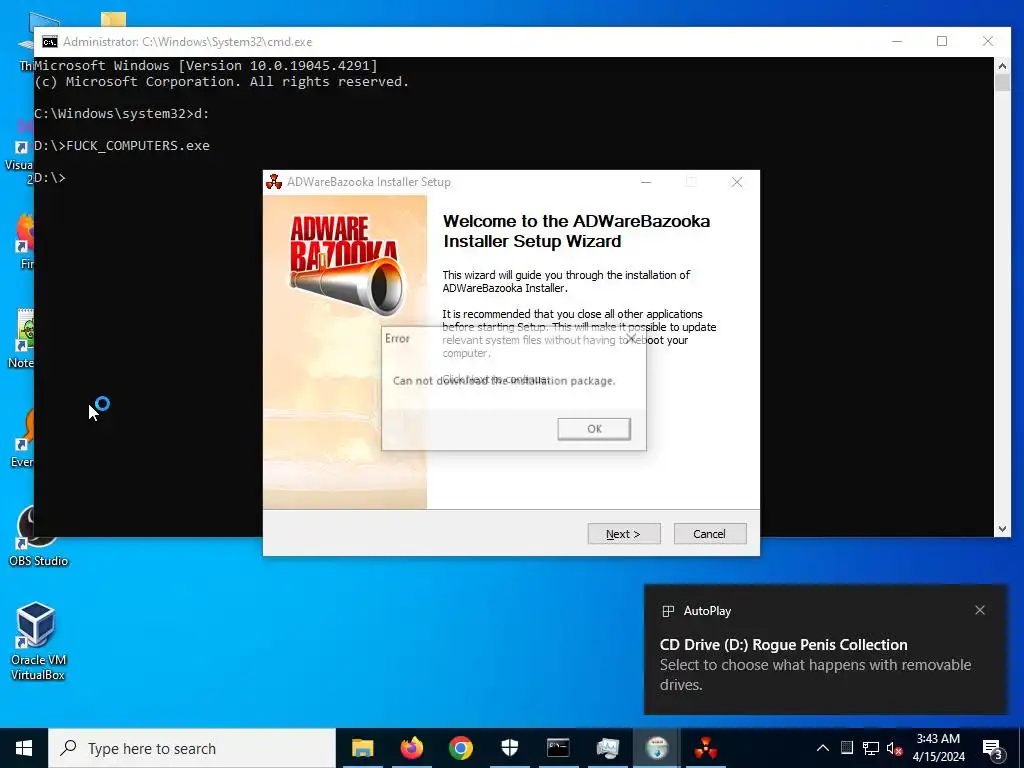Image resolution: width=1024 pixels, height=768 pixels.
Task: Minimize the Administrator cmd.exe window
Action: pos(897,41)
